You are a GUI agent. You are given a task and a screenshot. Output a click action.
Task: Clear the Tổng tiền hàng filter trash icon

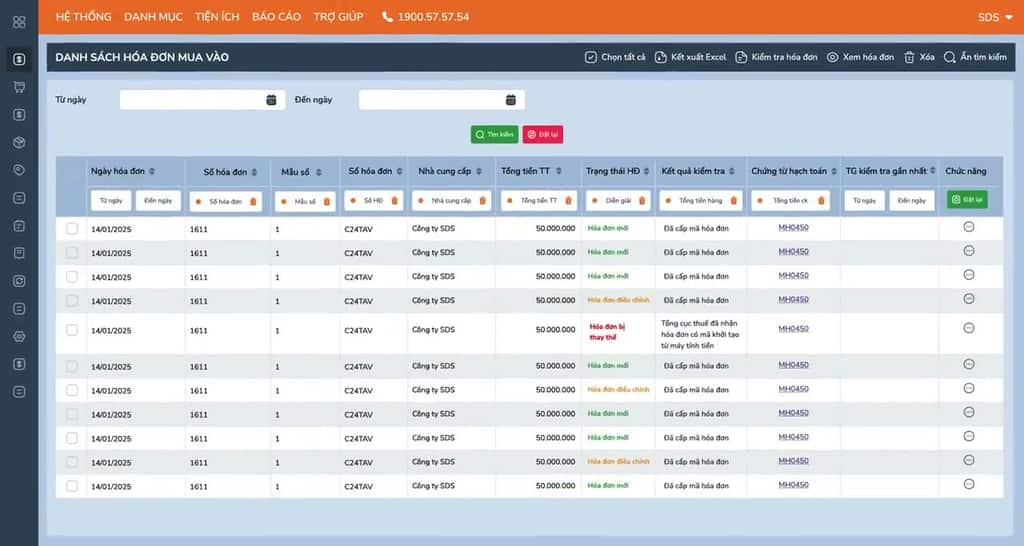[733, 201]
